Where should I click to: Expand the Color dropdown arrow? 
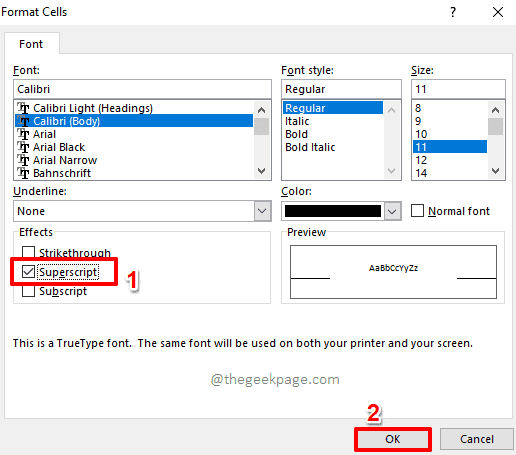(392, 211)
